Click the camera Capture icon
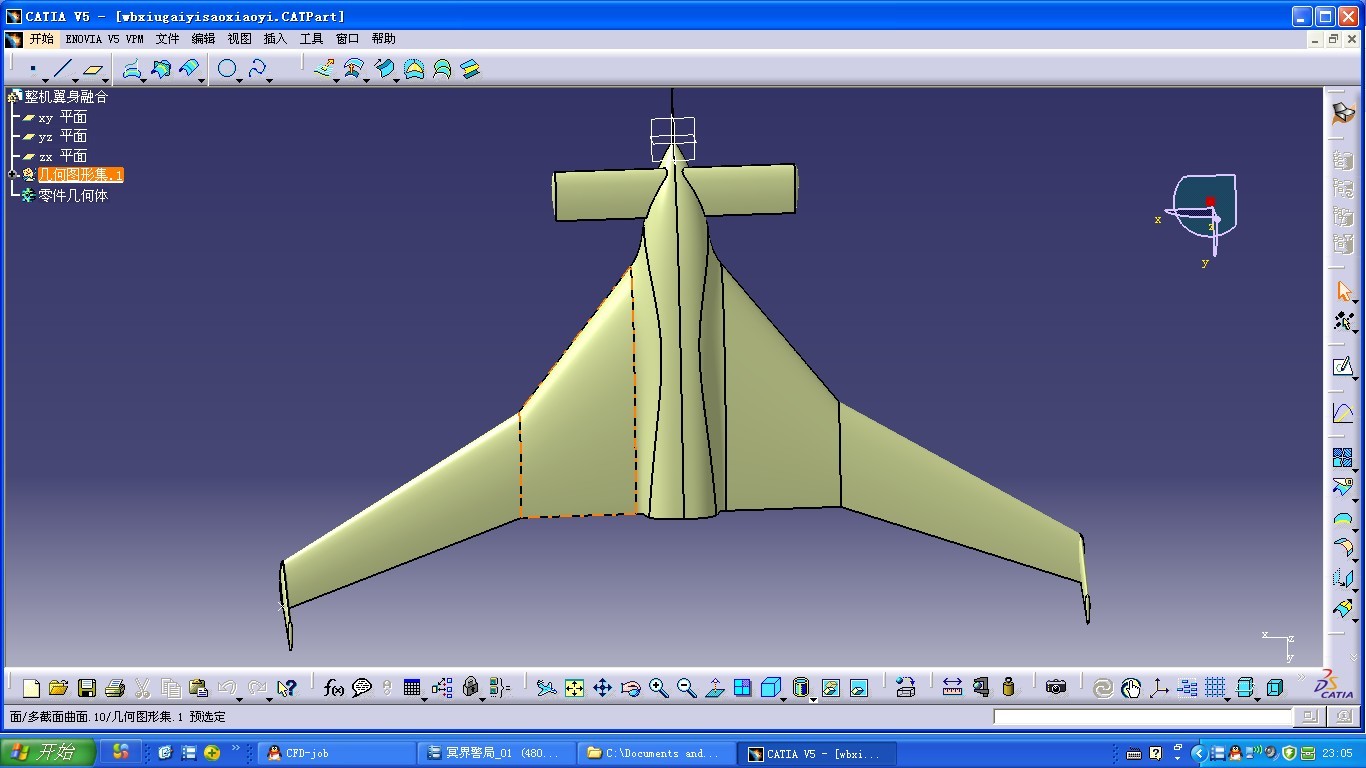Image resolution: width=1366 pixels, height=768 pixels. 1056,688
